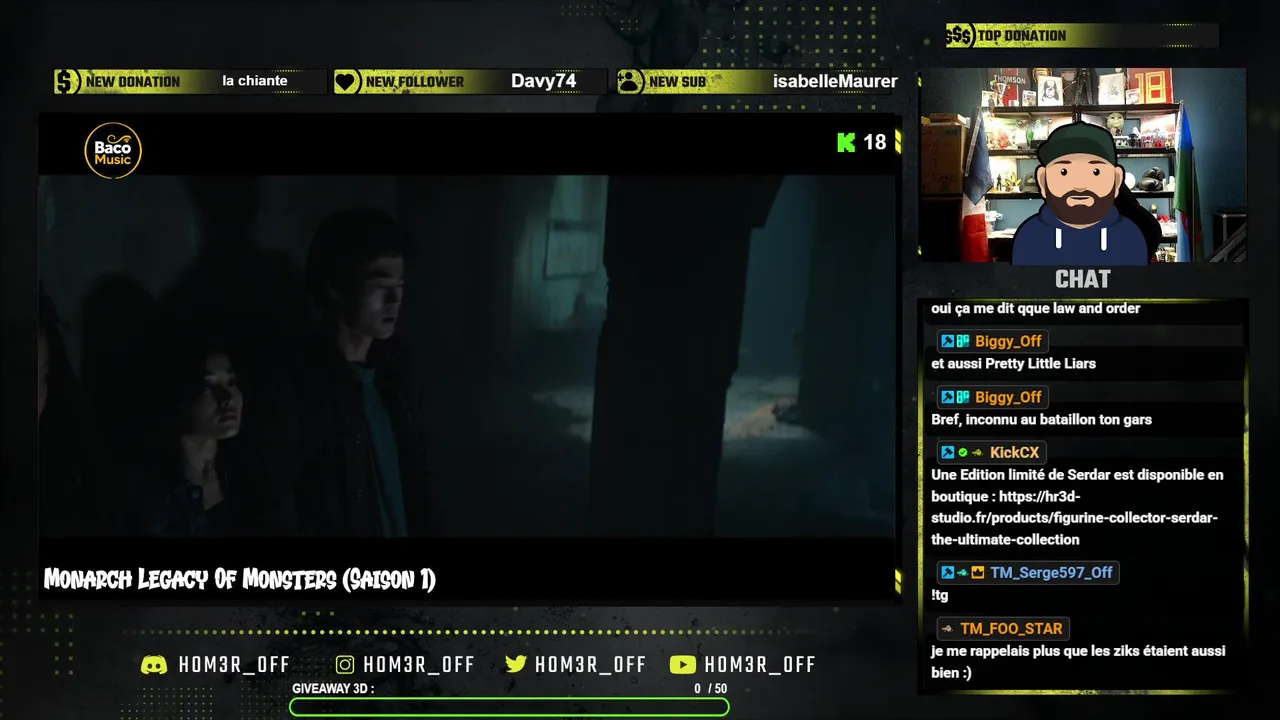Click the "Giveaway 3D :" label
1280x720 pixels.
tap(333, 688)
